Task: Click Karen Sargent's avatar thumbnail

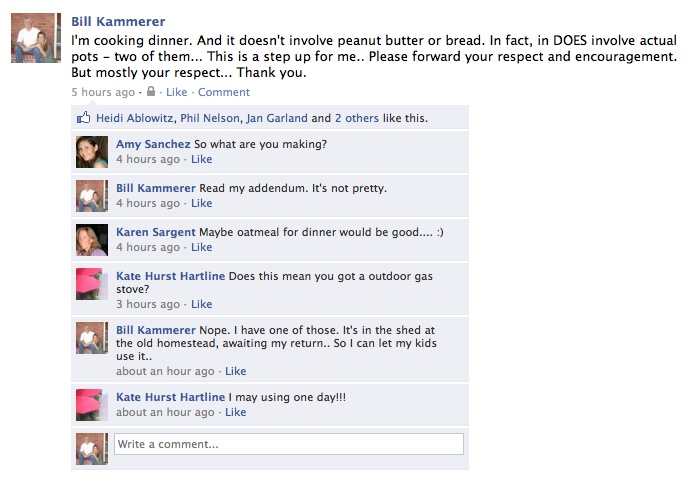Action: 92,239
